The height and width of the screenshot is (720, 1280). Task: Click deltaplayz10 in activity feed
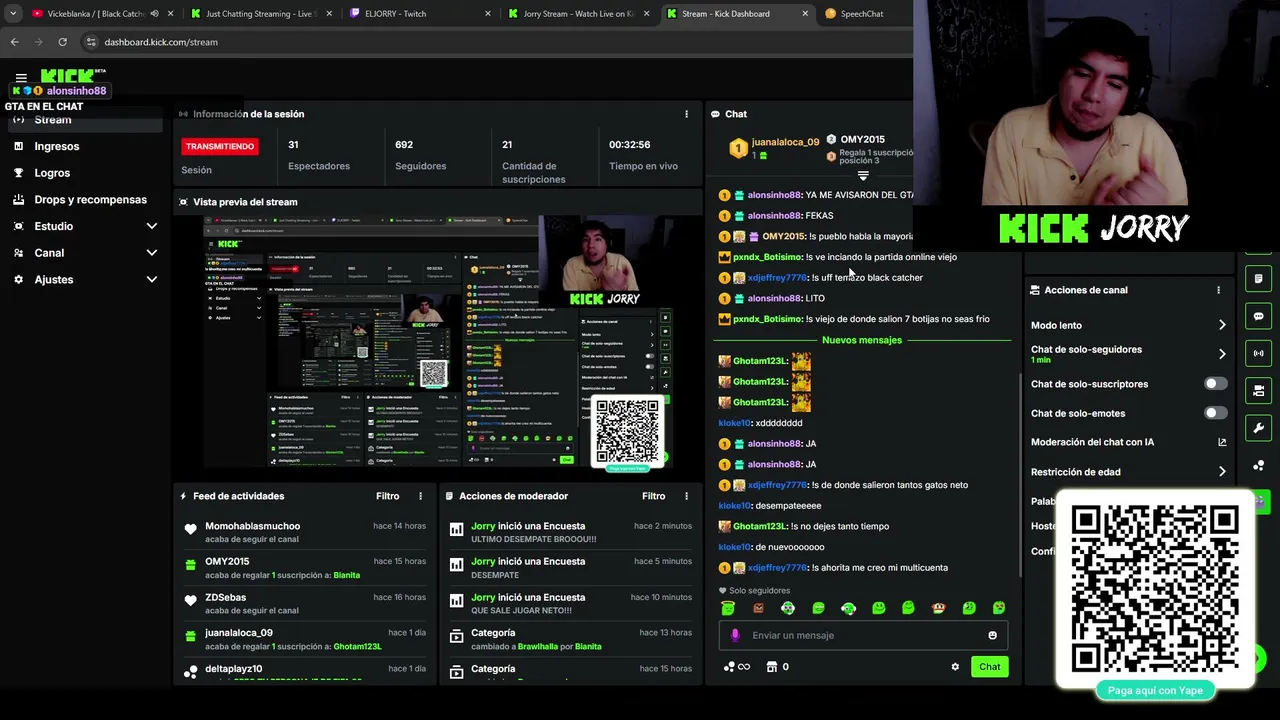coord(233,669)
